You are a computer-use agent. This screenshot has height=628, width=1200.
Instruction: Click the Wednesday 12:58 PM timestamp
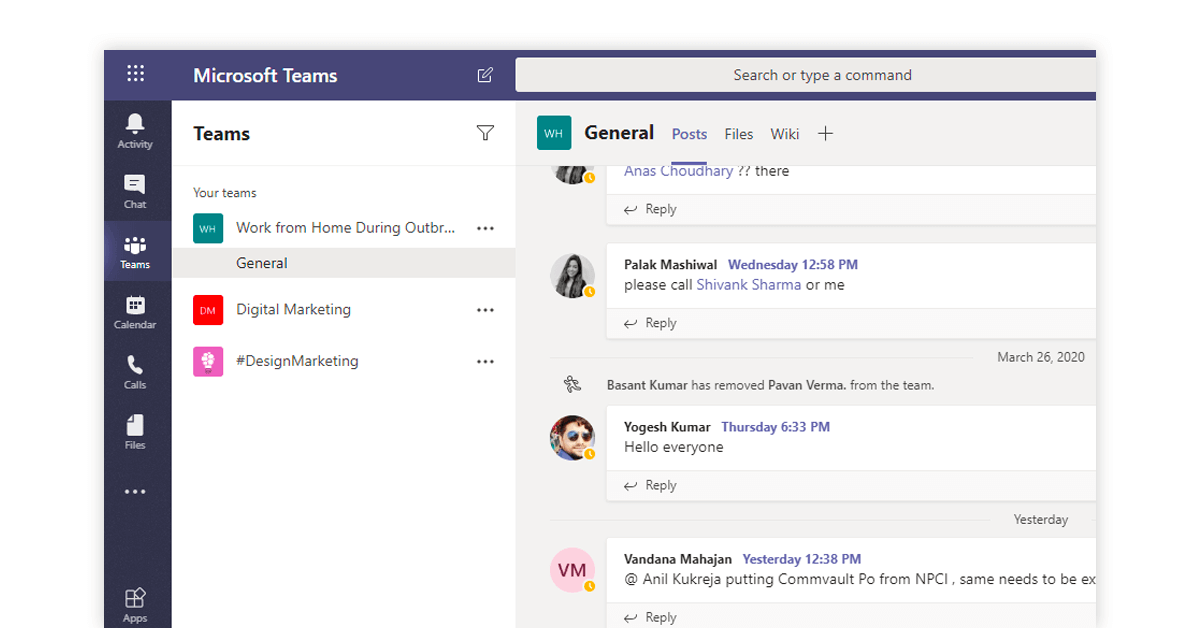[793, 265]
